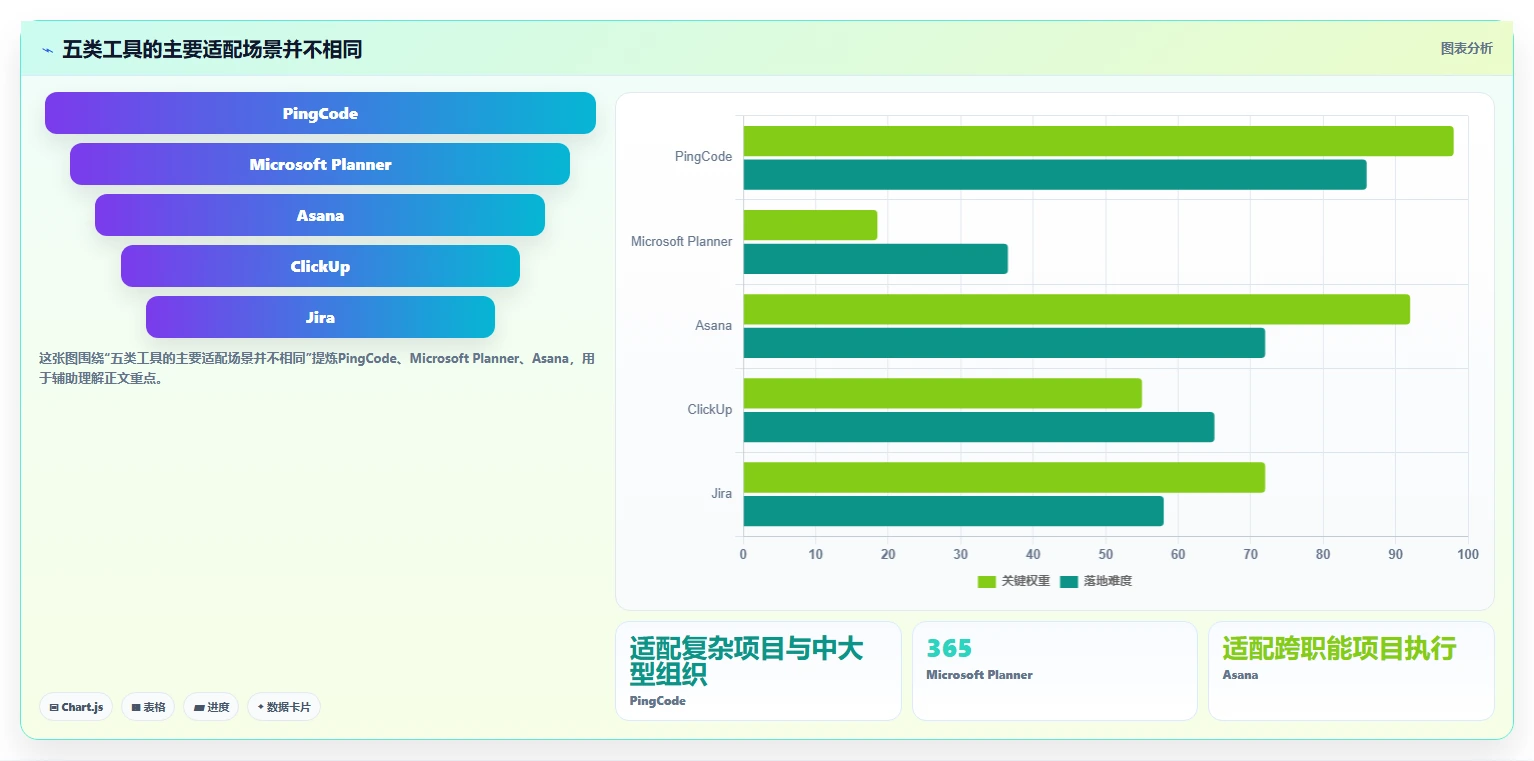Click the small blue icon beside the heading
Screen dimensions: 1534x761
[47, 50]
